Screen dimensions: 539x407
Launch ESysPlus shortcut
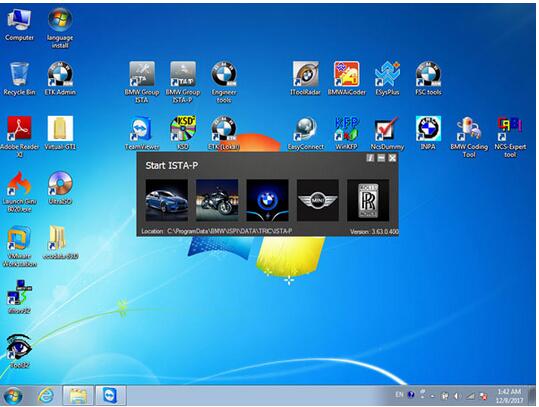tap(387, 78)
